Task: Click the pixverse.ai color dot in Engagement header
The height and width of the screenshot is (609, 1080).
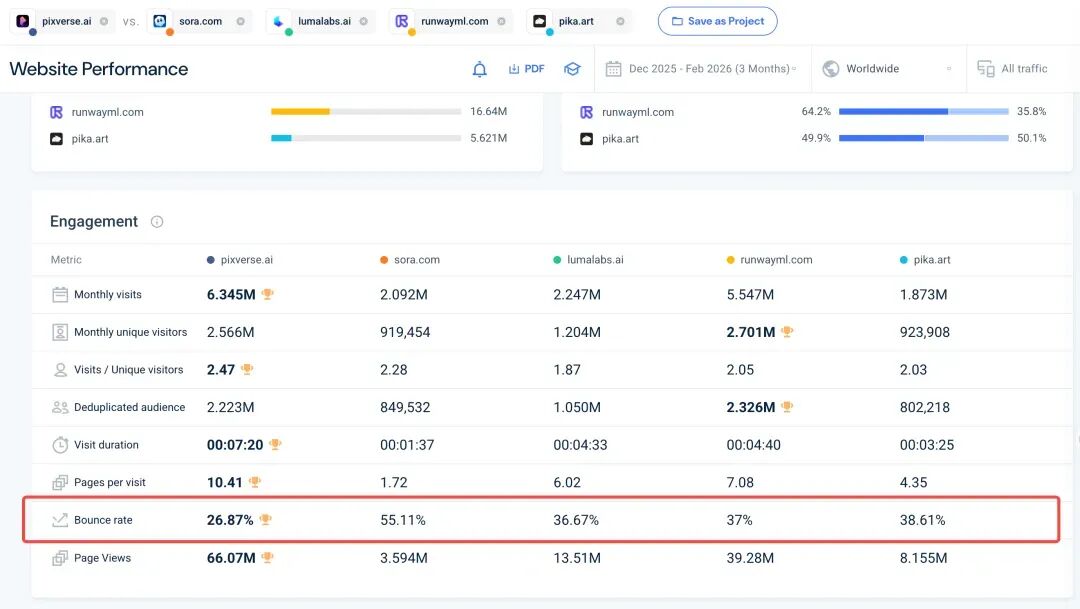Action: coord(211,260)
